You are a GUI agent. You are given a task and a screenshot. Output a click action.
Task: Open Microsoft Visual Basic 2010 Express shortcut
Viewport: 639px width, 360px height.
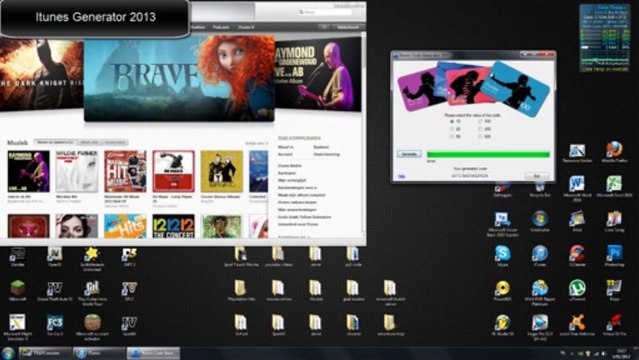click(x=502, y=224)
